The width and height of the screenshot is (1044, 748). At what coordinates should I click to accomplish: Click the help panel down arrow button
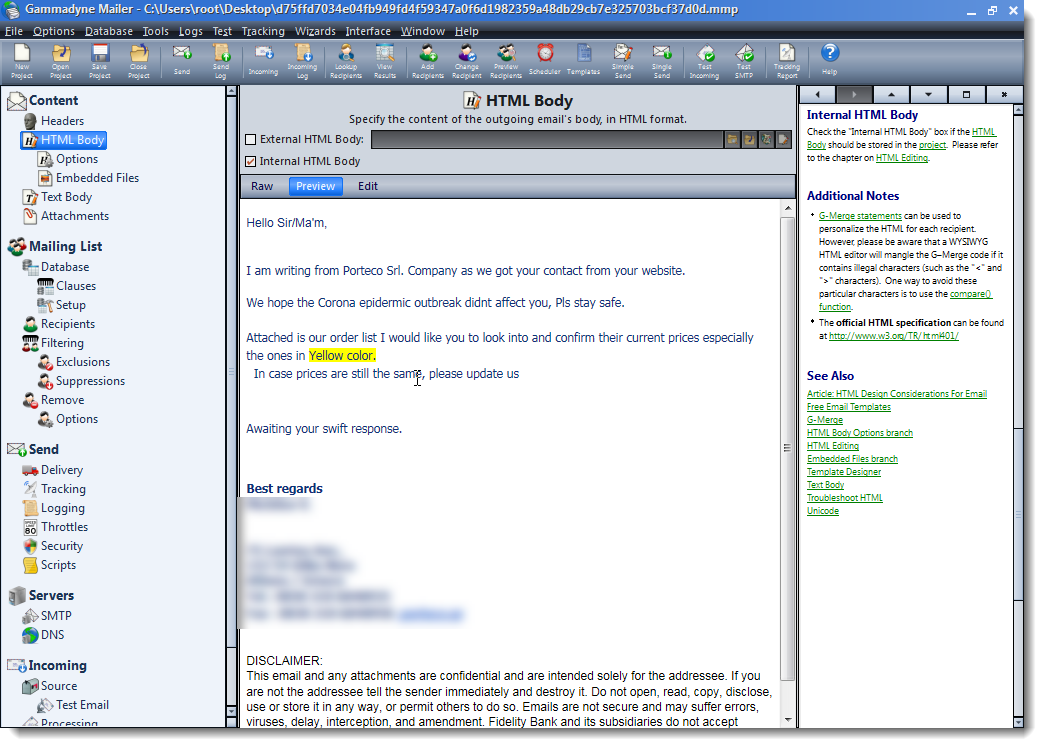(928, 95)
